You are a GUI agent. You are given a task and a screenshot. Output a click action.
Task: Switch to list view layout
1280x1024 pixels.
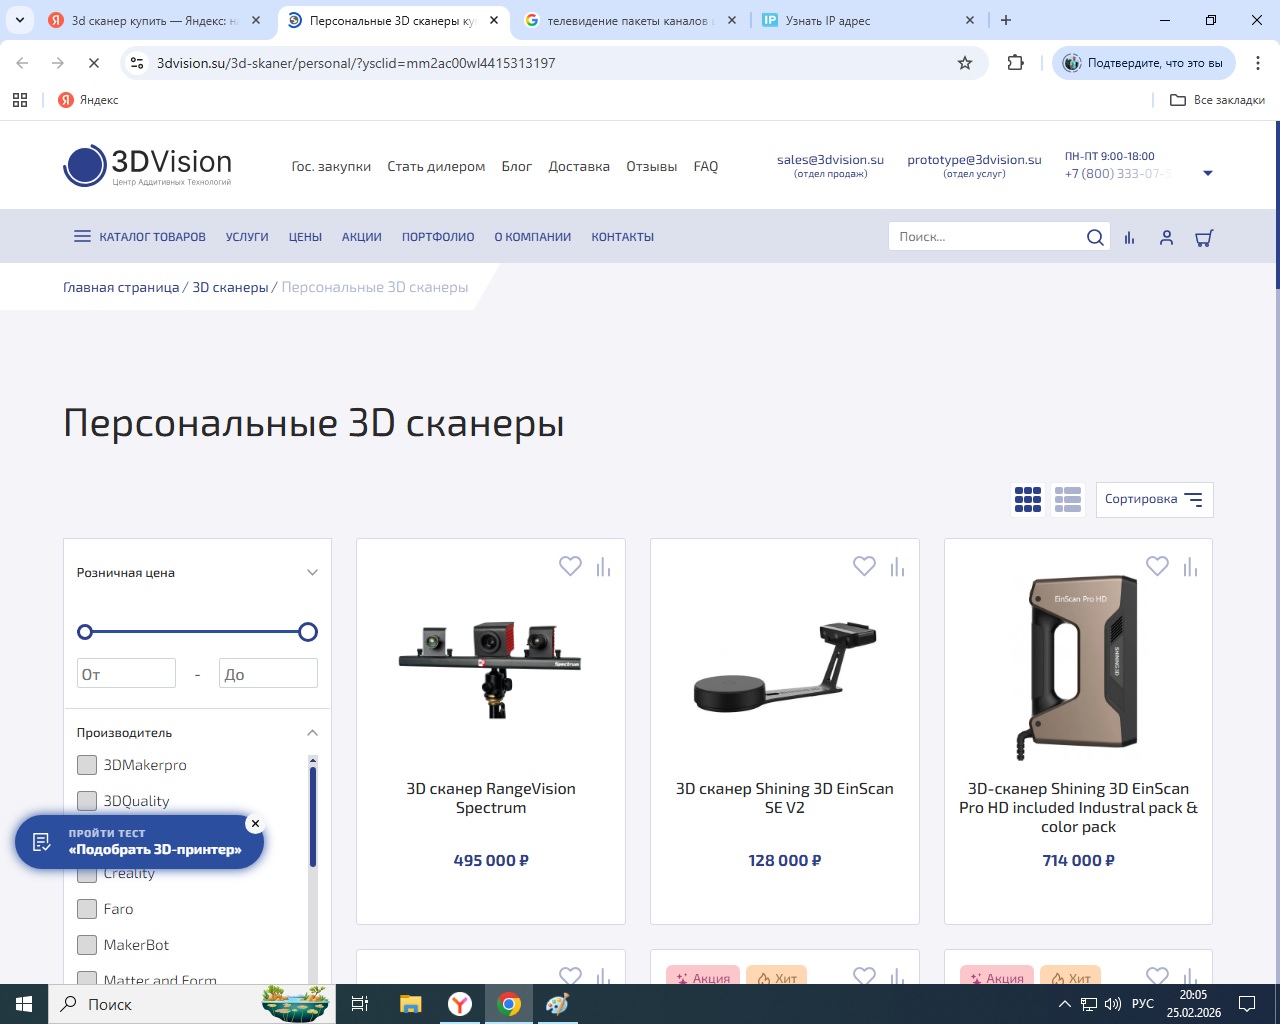point(1068,499)
